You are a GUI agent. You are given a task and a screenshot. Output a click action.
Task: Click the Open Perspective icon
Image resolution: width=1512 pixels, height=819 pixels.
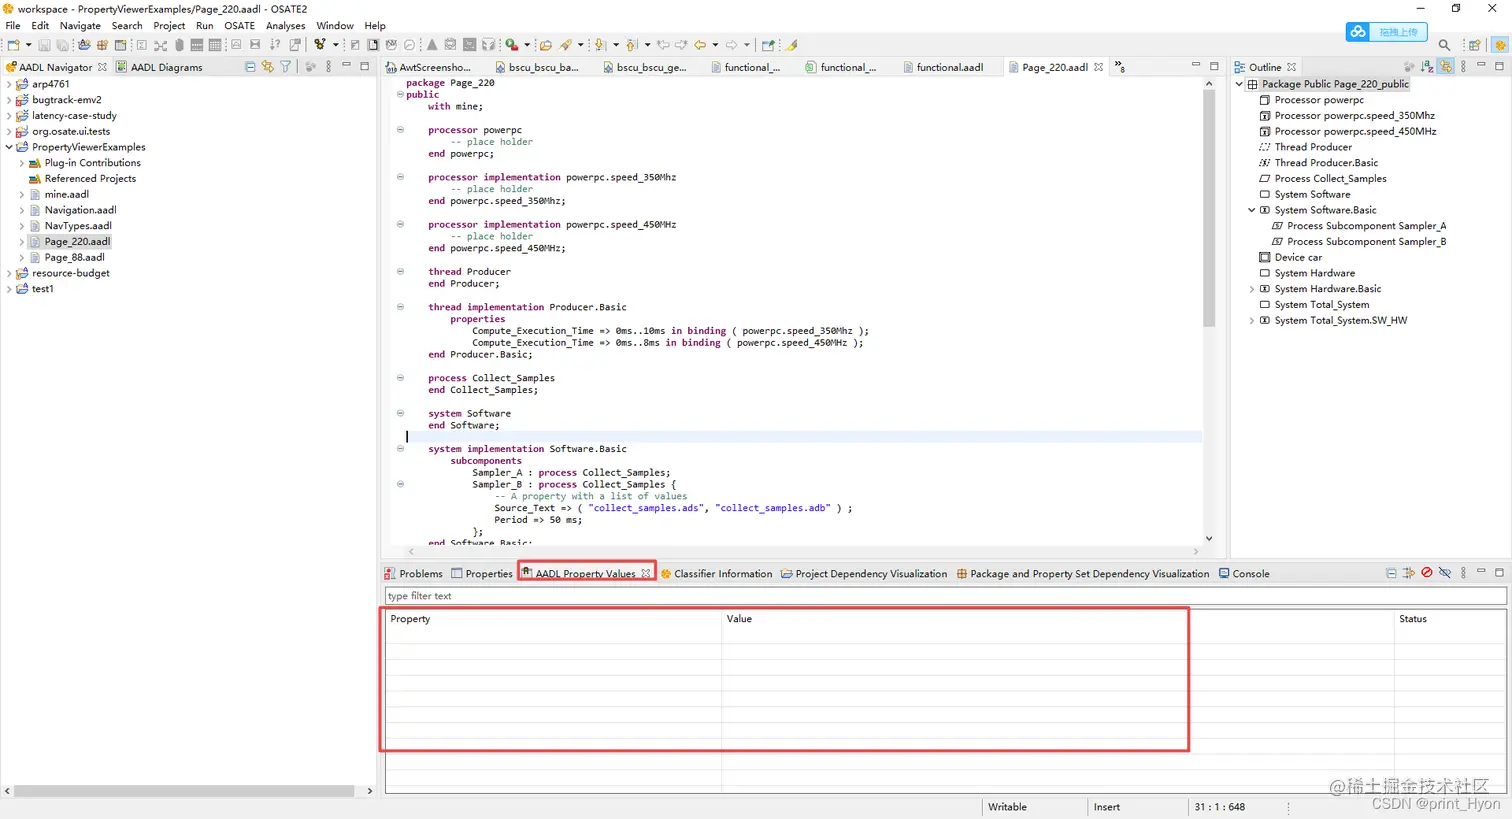coord(1474,45)
